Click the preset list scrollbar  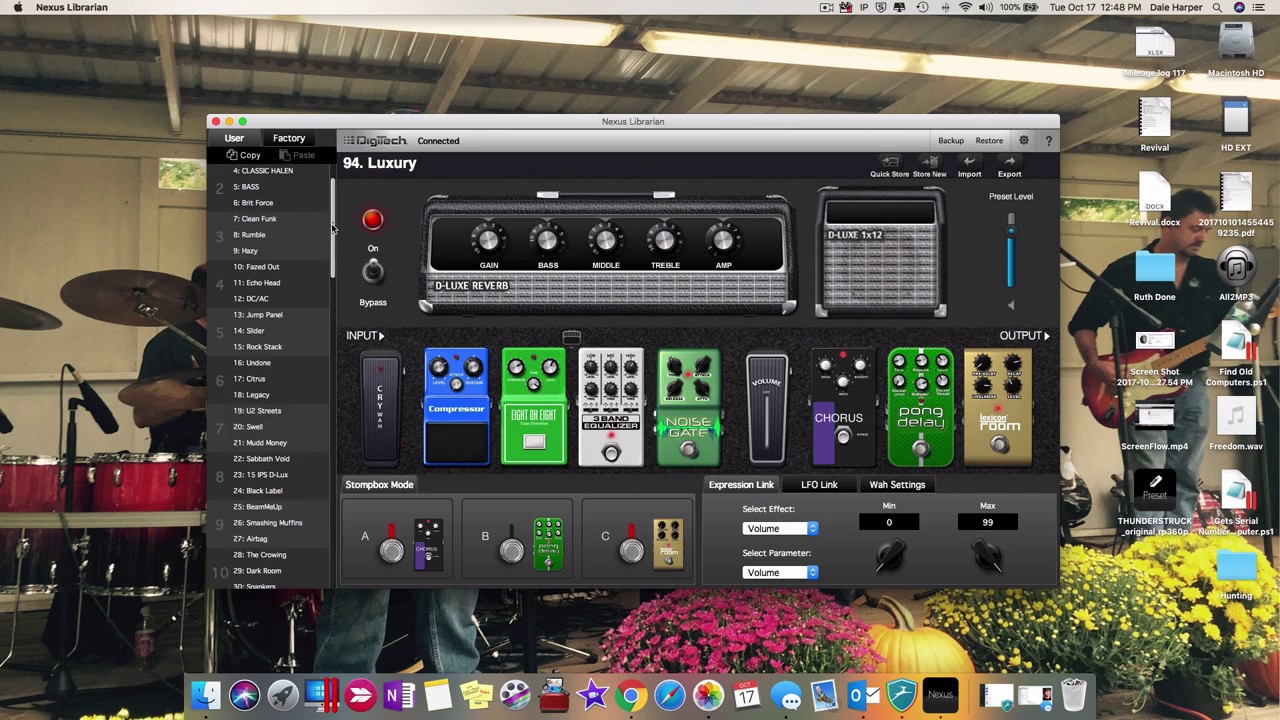333,228
